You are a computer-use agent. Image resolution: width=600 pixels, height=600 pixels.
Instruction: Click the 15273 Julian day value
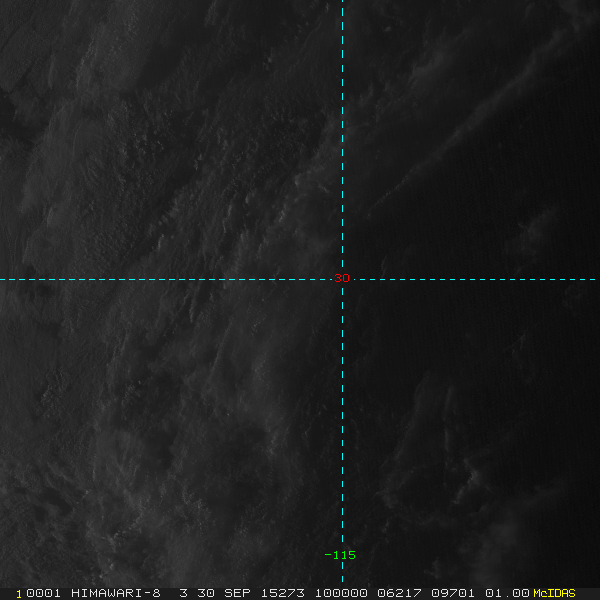coord(283,593)
